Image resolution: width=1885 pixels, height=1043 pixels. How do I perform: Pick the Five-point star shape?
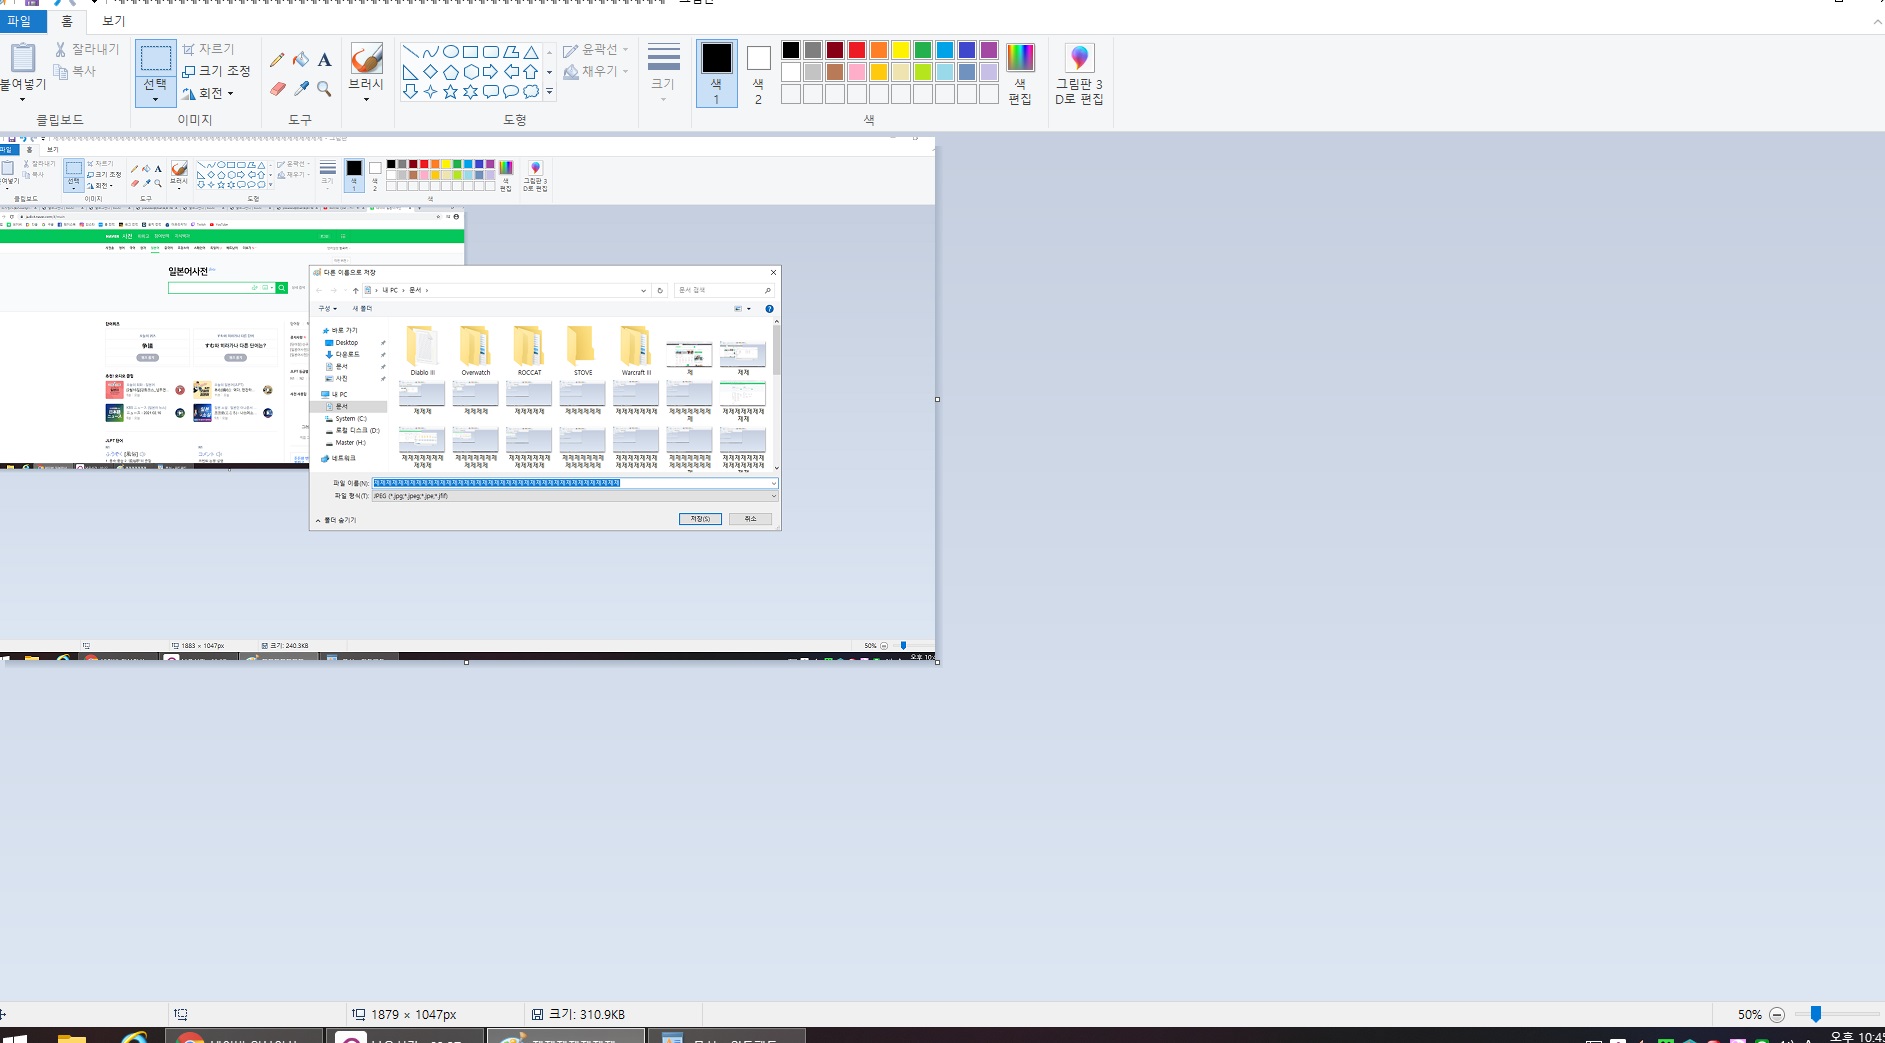pyautogui.click(x=450, y=92)
